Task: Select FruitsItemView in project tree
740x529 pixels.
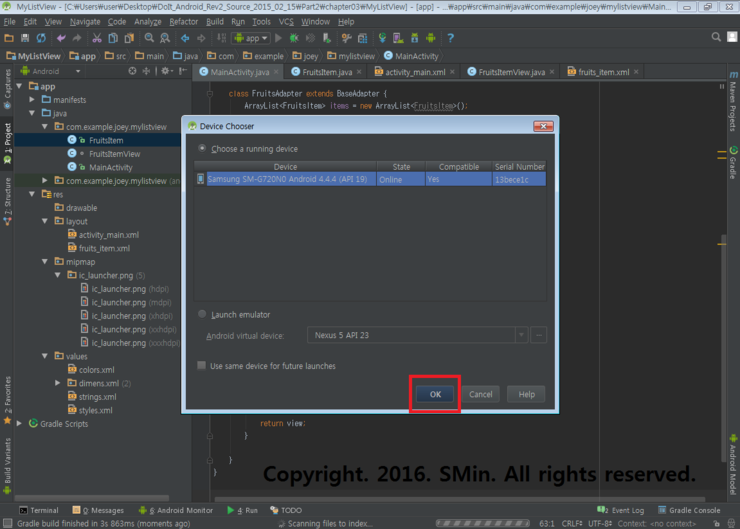Action: (115, 154)
